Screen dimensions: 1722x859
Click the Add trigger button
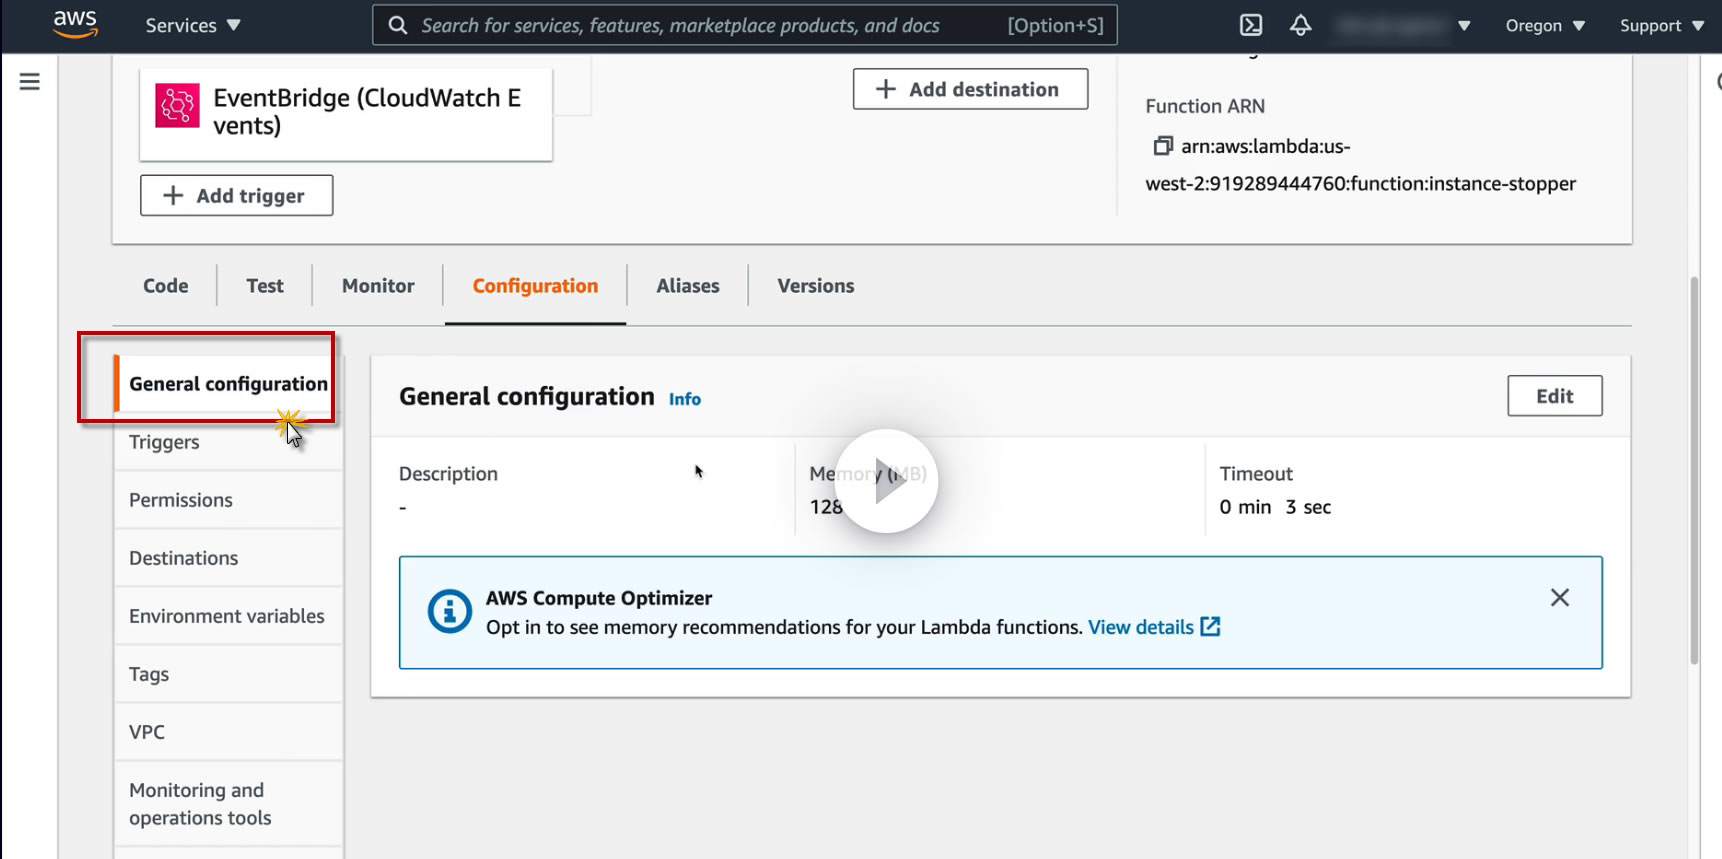[236, 196]
